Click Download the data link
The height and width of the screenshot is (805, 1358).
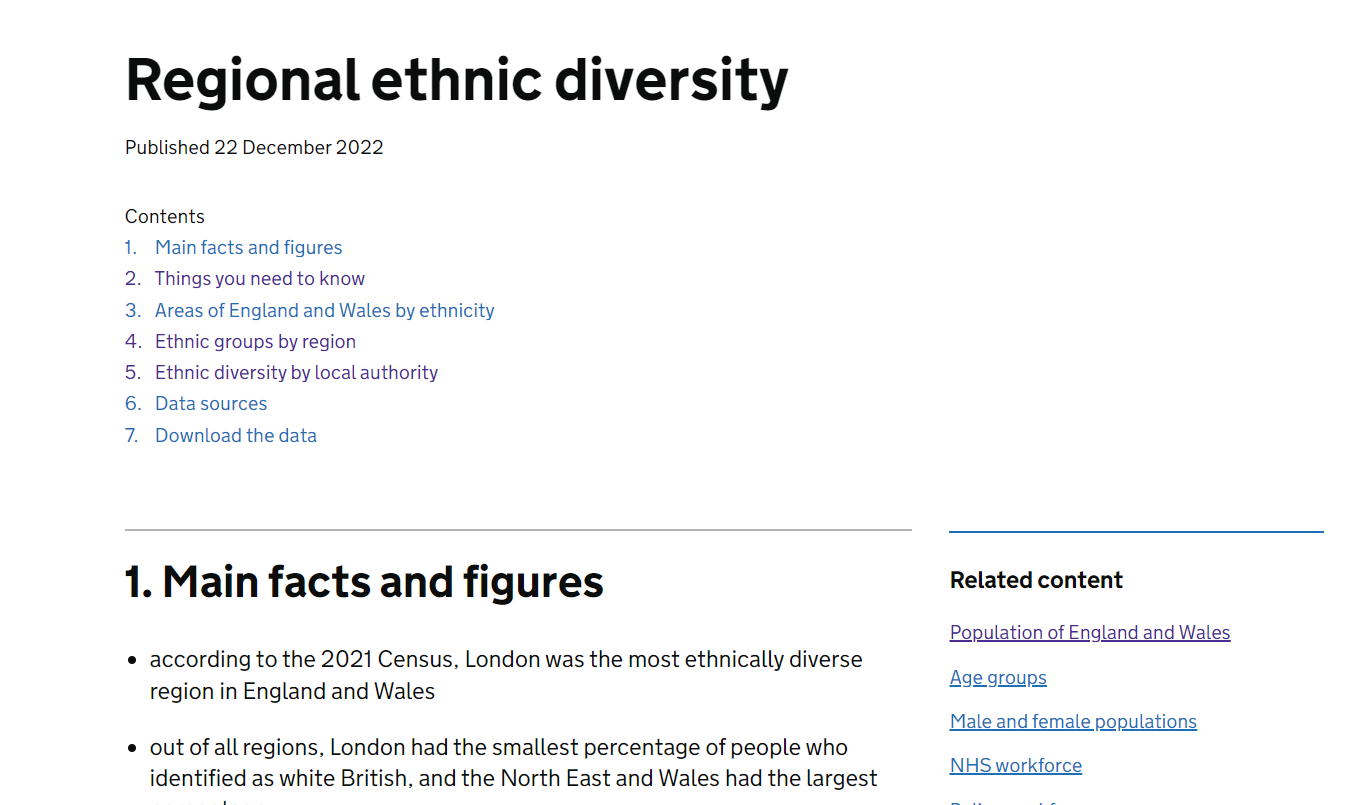235,436
